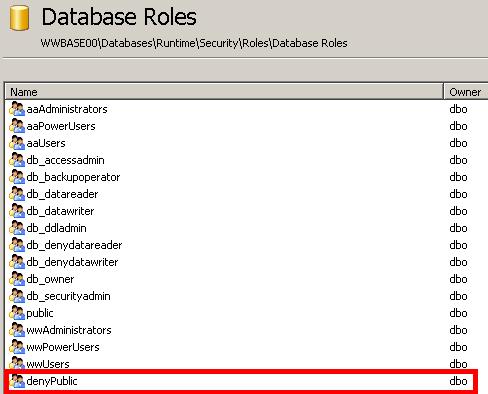Select the db_ddladmin role entry
This screenshot has width=488, height=394.
click(56, 228)
